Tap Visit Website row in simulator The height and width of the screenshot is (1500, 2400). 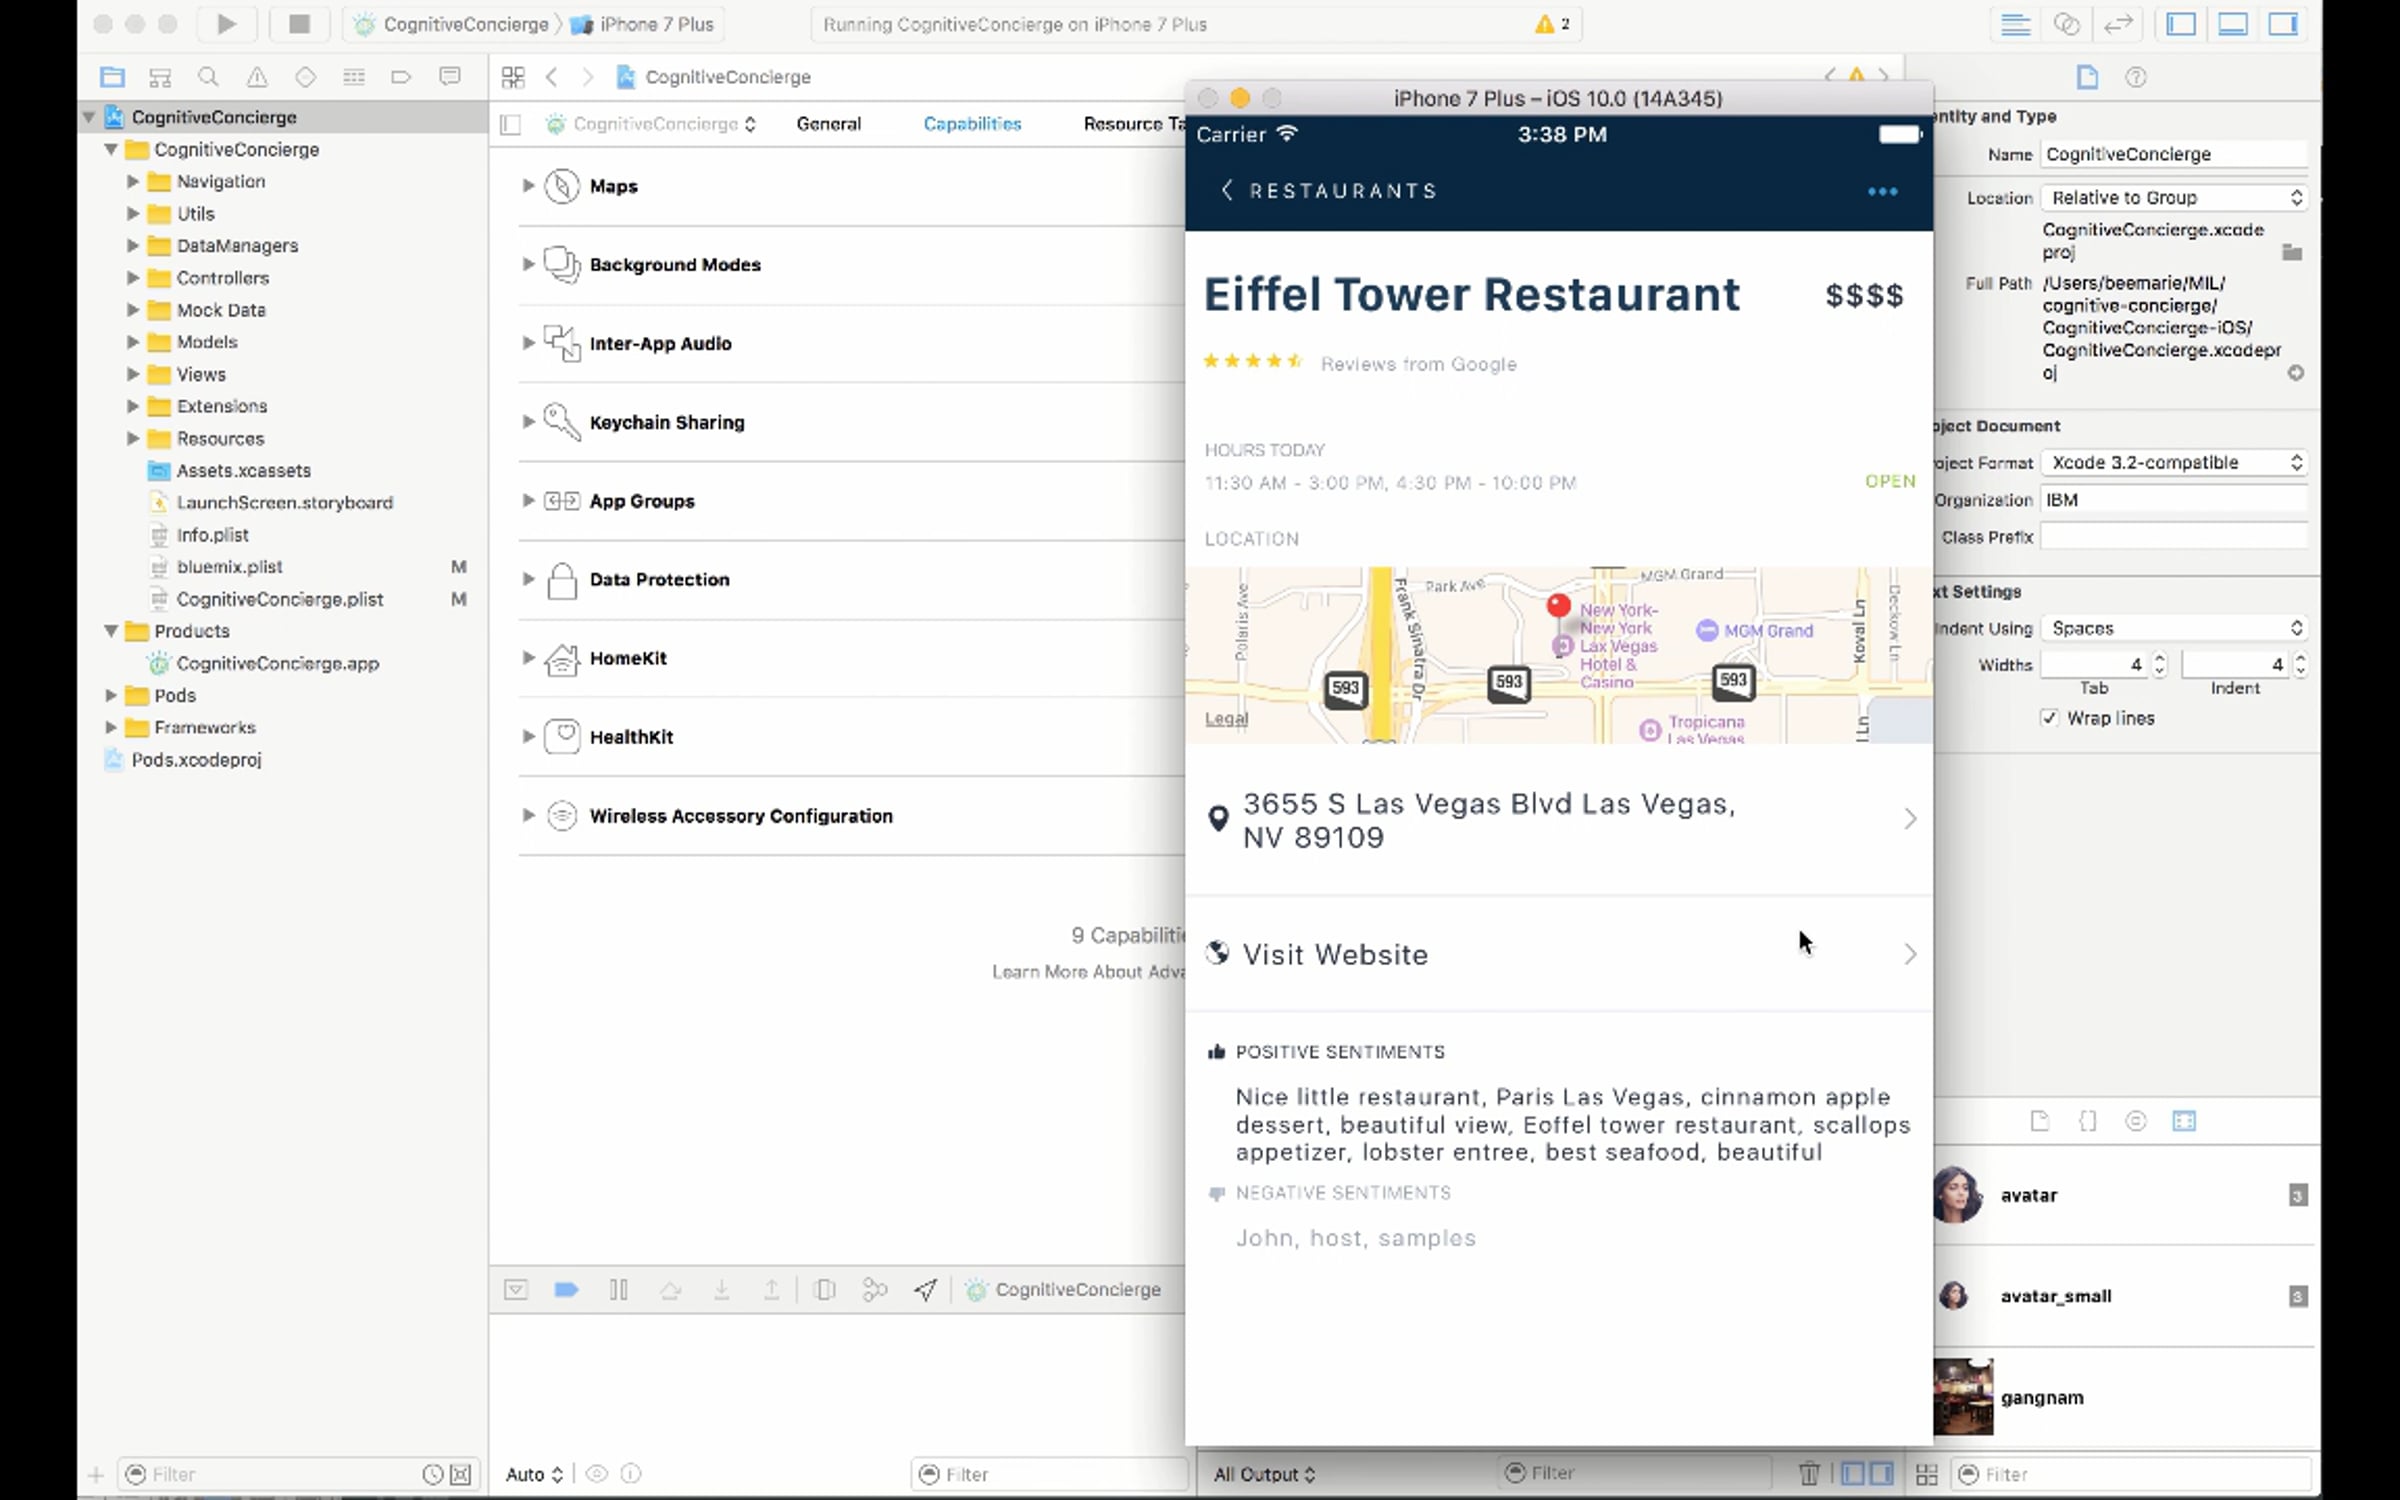pos(1559,954)
